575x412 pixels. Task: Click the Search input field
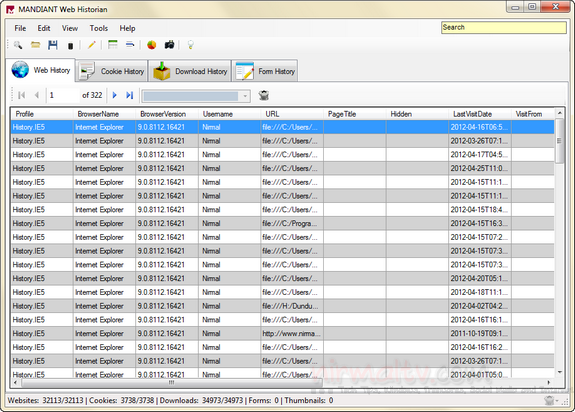[x=504, y=27]
